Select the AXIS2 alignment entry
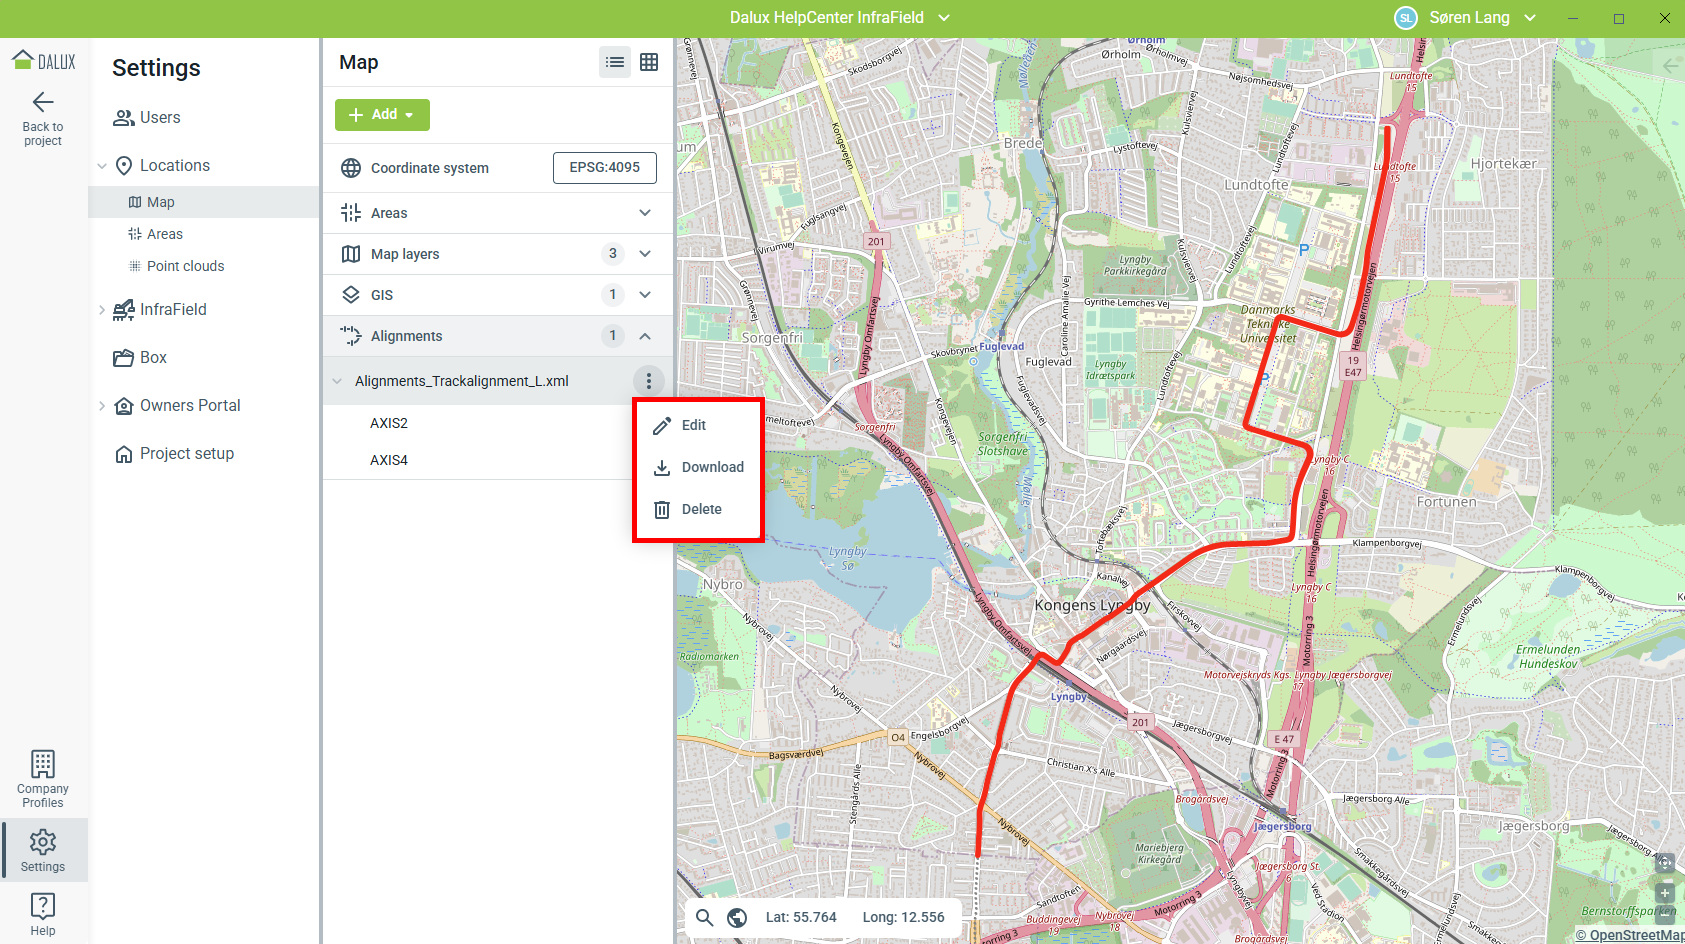The image size is (1685, 944). tap(389, 423)
